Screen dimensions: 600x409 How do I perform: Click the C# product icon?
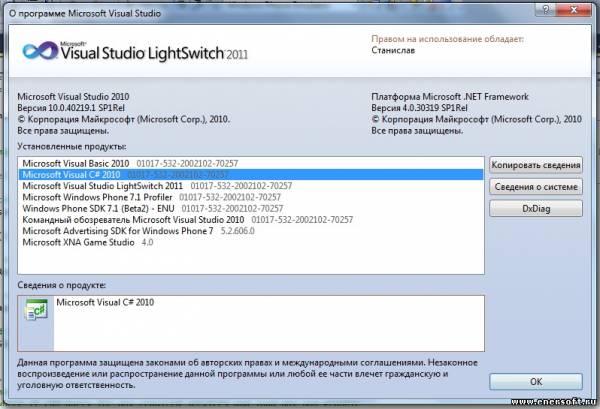pyautogui.click(x=36, y=310)
